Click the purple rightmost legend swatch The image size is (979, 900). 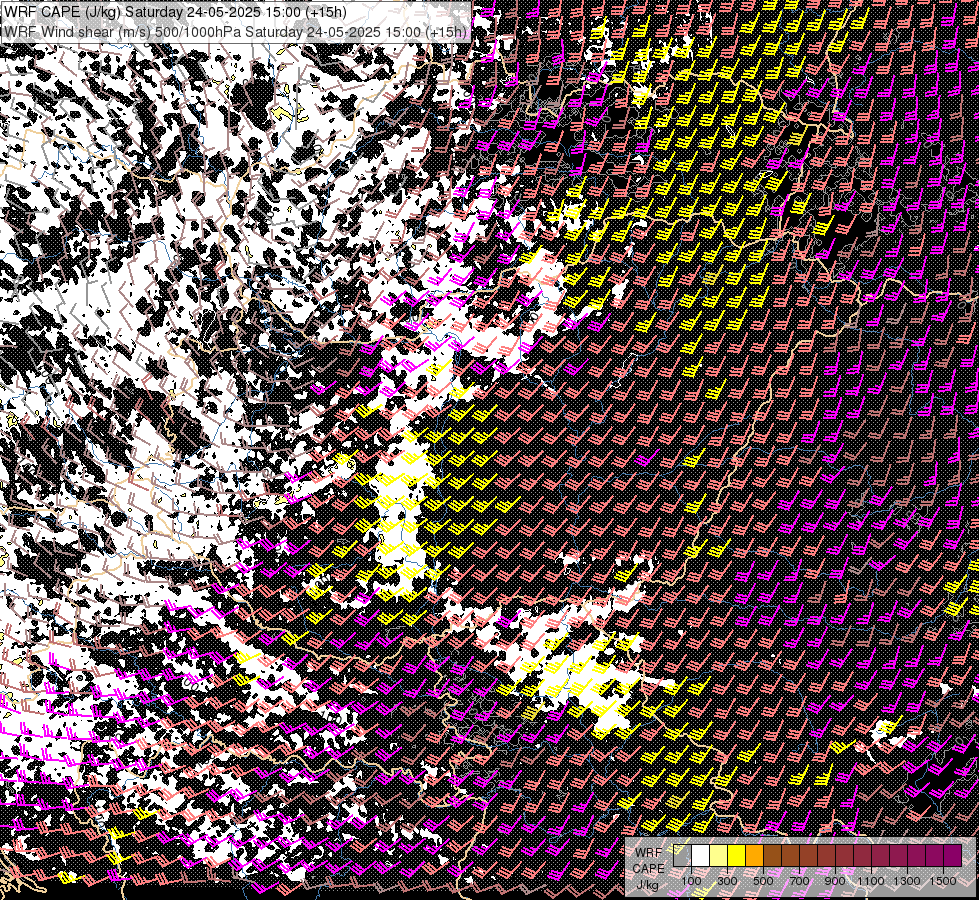click(953, 856)
